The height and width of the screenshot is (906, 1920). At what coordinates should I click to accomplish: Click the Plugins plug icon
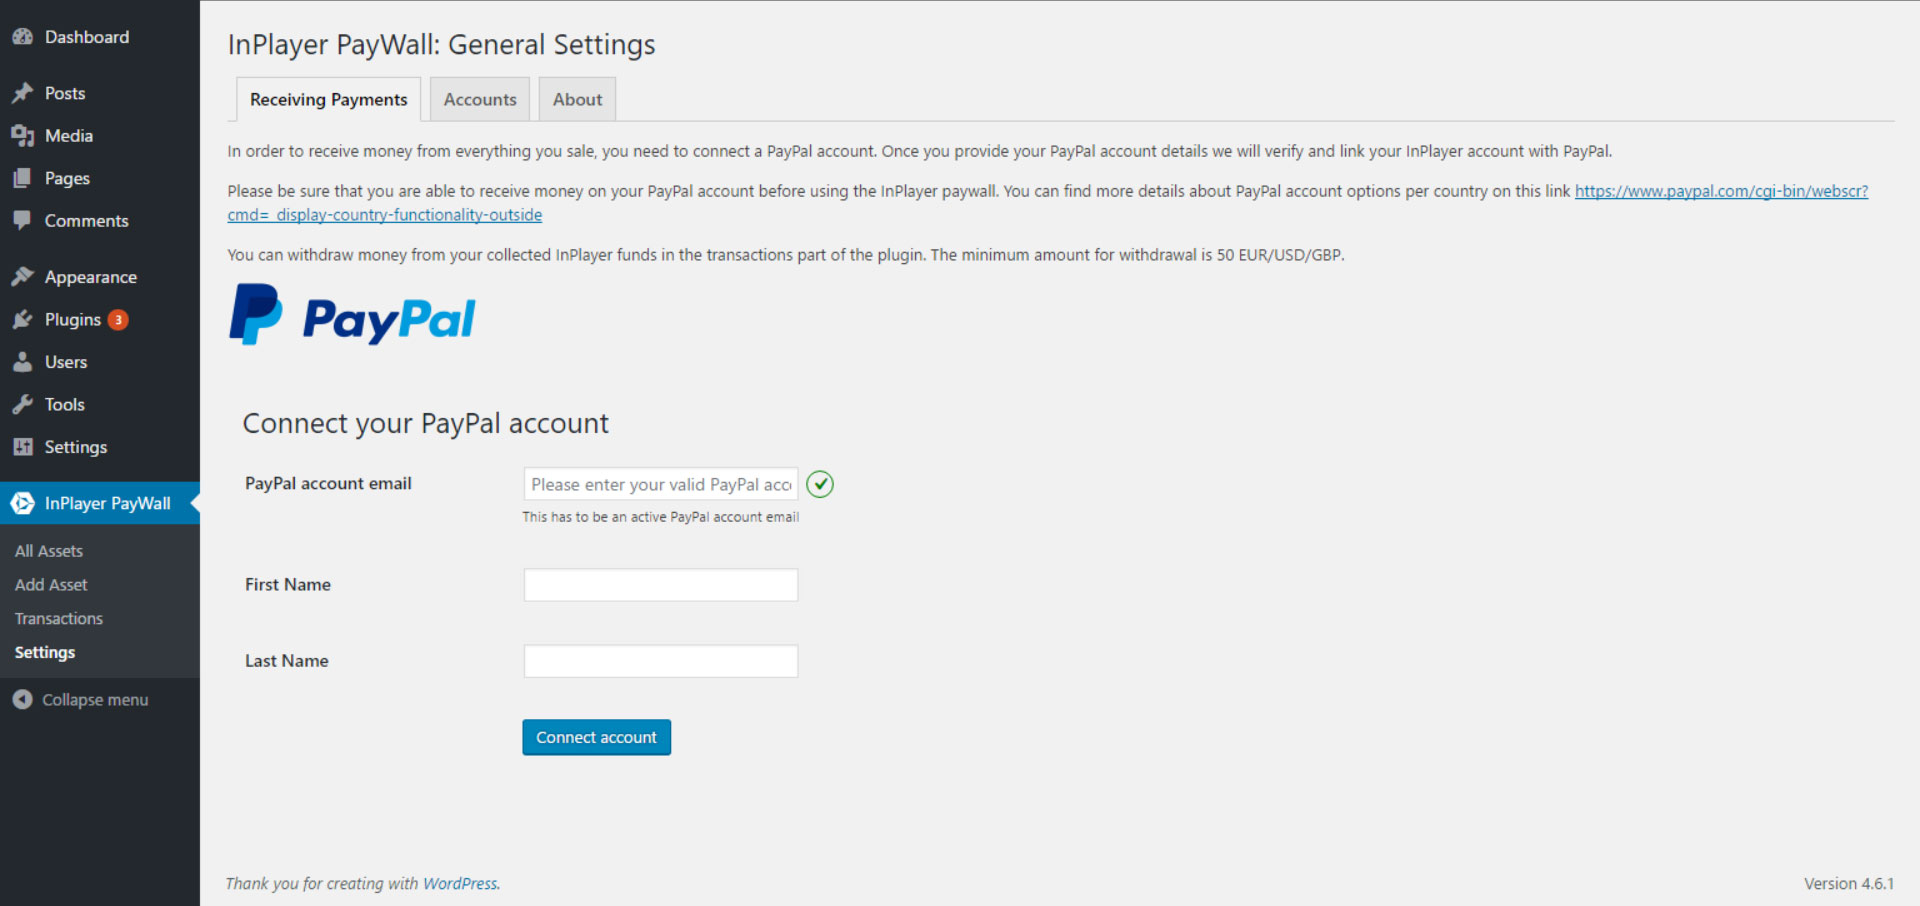[22, 320]
